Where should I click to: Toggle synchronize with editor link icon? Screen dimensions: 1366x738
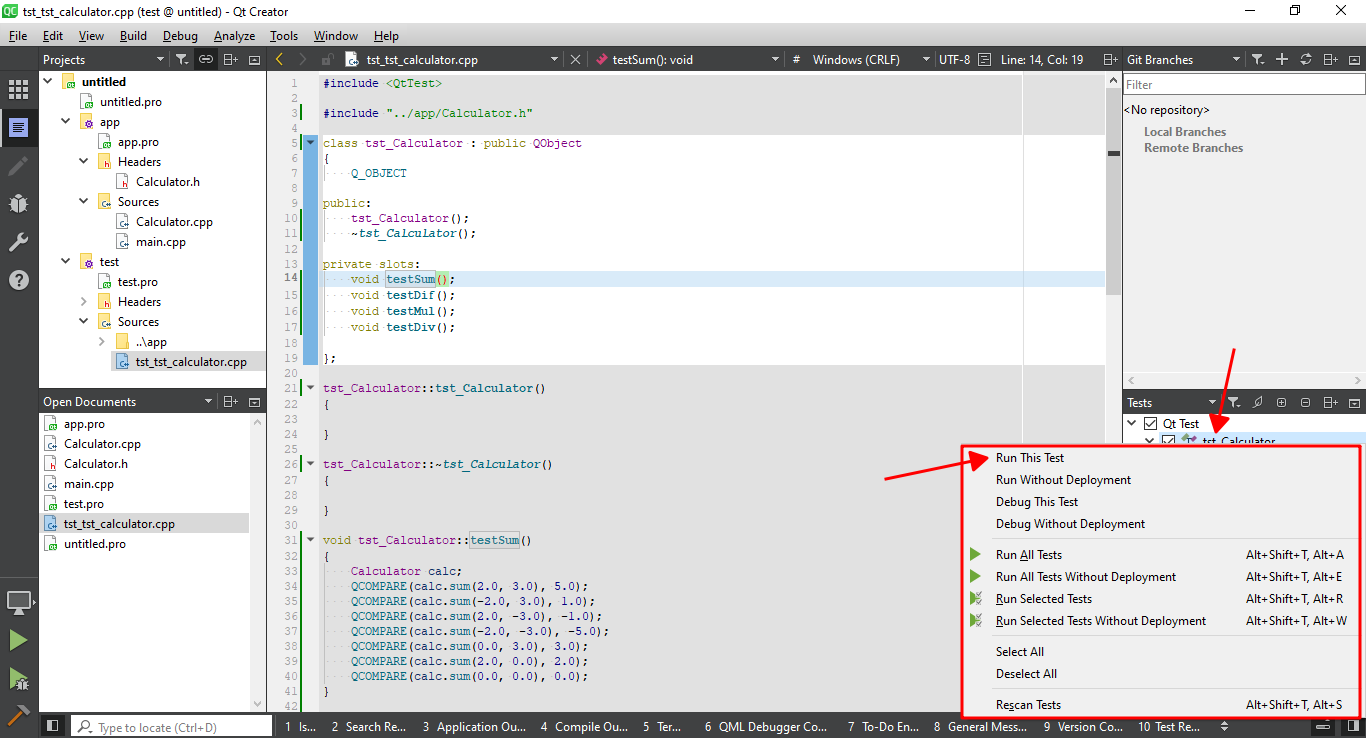206,60
